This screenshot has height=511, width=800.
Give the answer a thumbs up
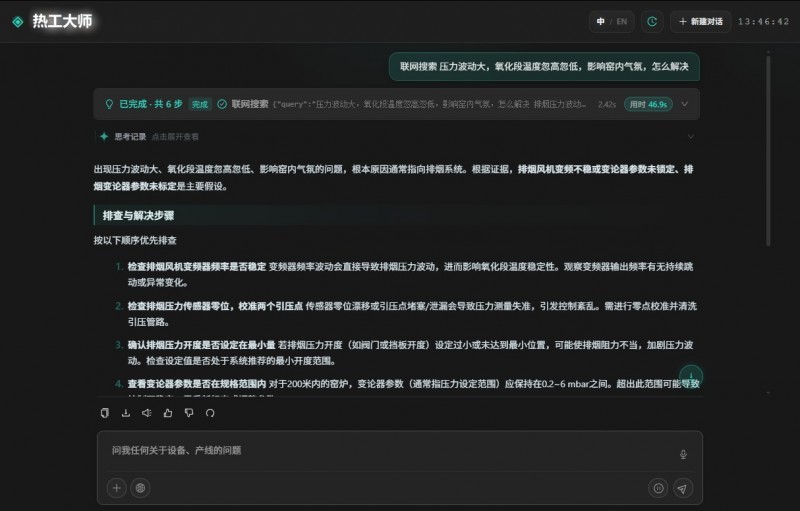coord(168,413)
